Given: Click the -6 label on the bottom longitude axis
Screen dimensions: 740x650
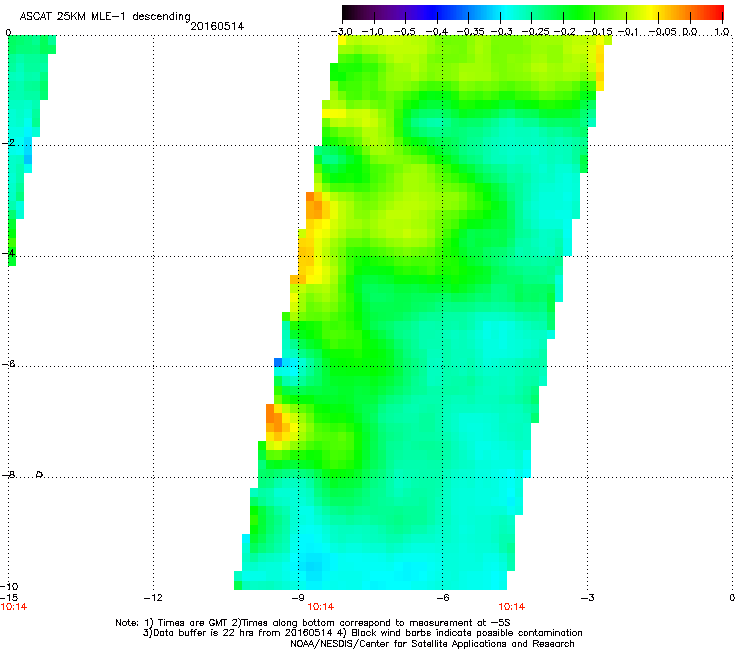Looking at the screenshot, I should (442, 598).
